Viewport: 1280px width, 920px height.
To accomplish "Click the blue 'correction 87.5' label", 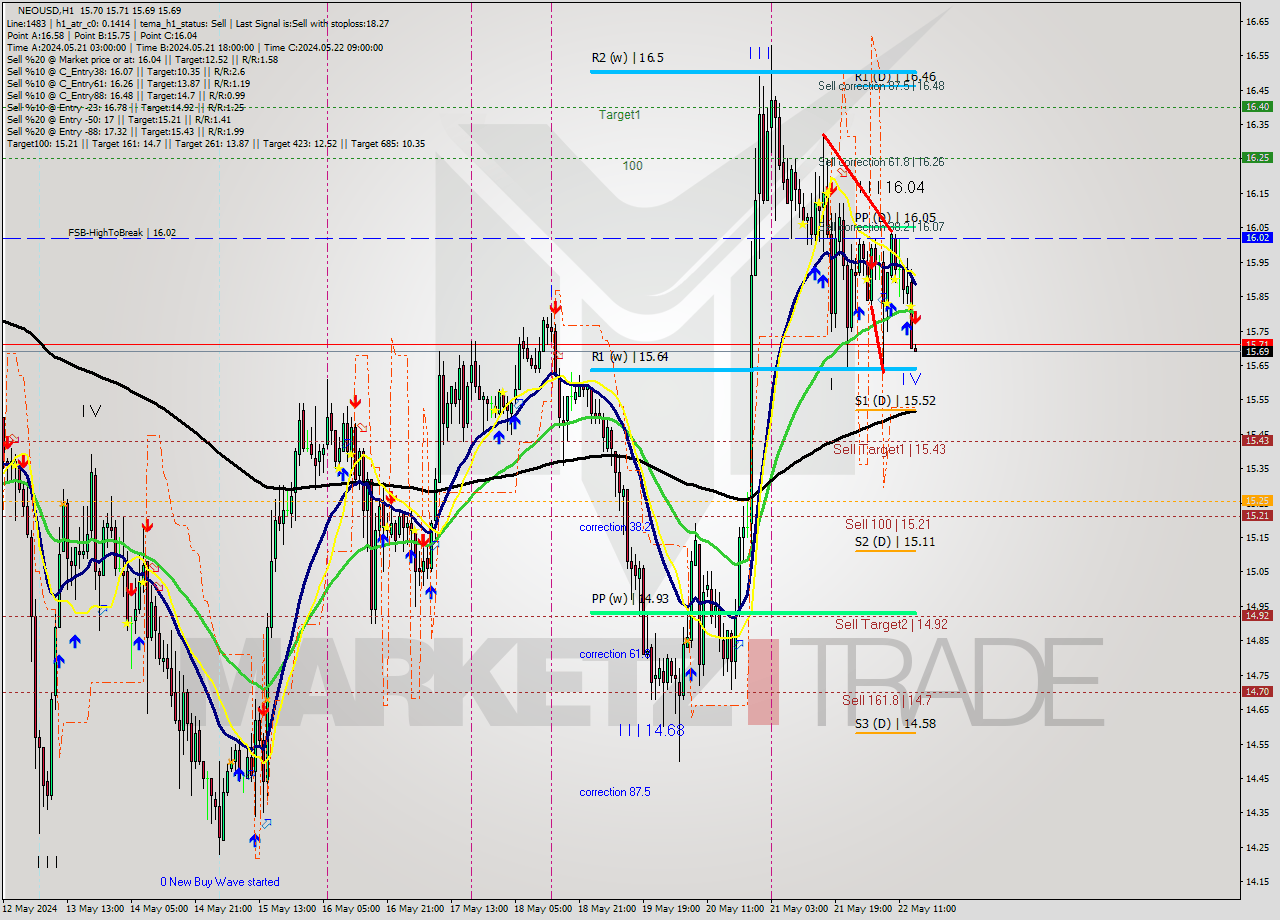I will [x=615, y=792].
